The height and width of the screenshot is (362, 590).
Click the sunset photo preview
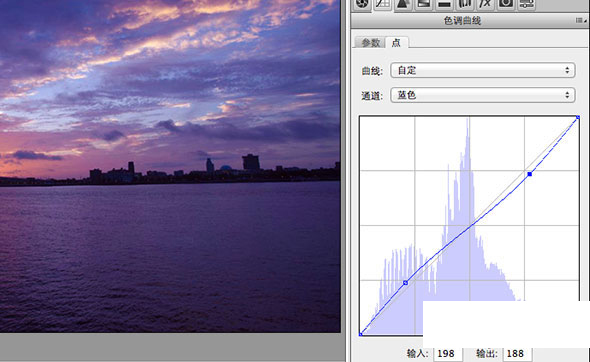[170, 166]
